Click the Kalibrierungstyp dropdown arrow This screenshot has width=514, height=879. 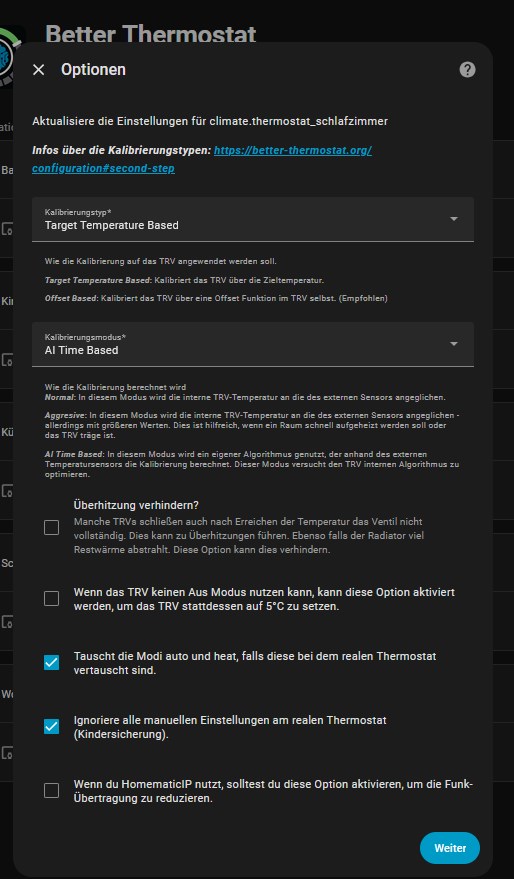pos(454,219)
